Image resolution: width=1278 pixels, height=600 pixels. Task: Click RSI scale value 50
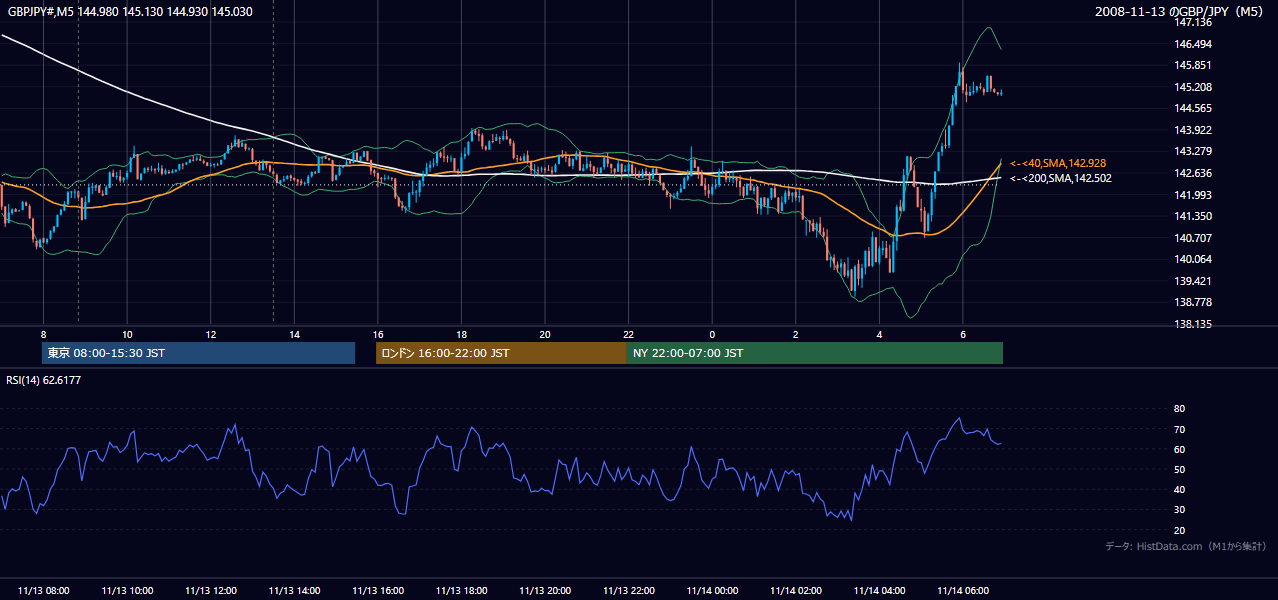(x=1179, y=469)
